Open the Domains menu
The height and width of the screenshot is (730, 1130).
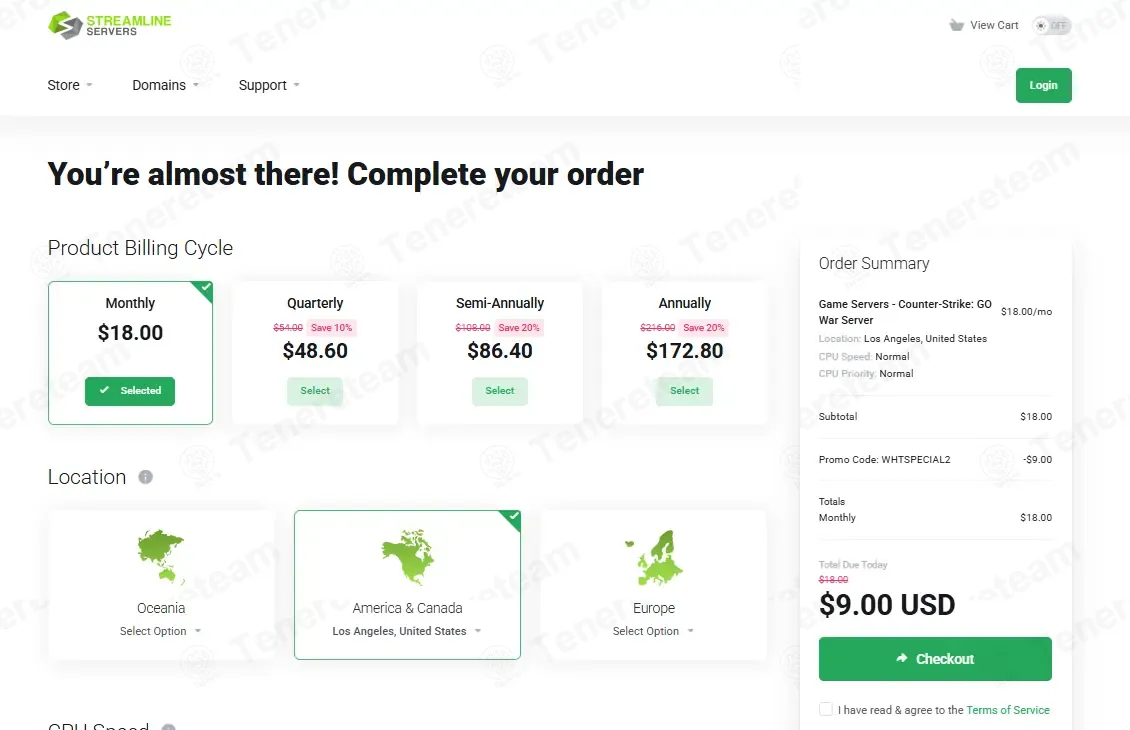(x=166, y=85)
